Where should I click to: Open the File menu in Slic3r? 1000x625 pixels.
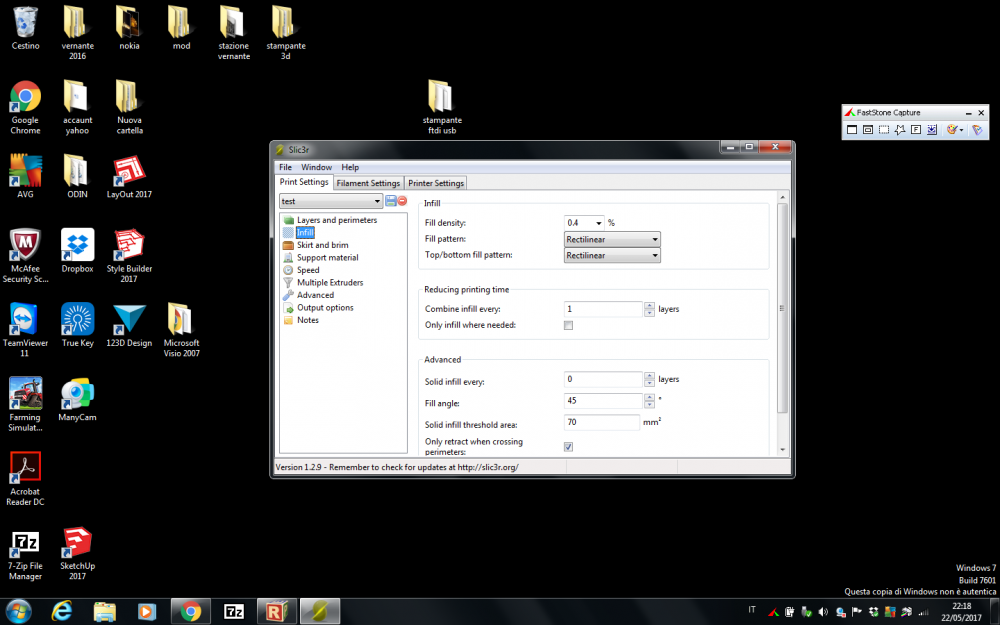(x=285, y=167)
